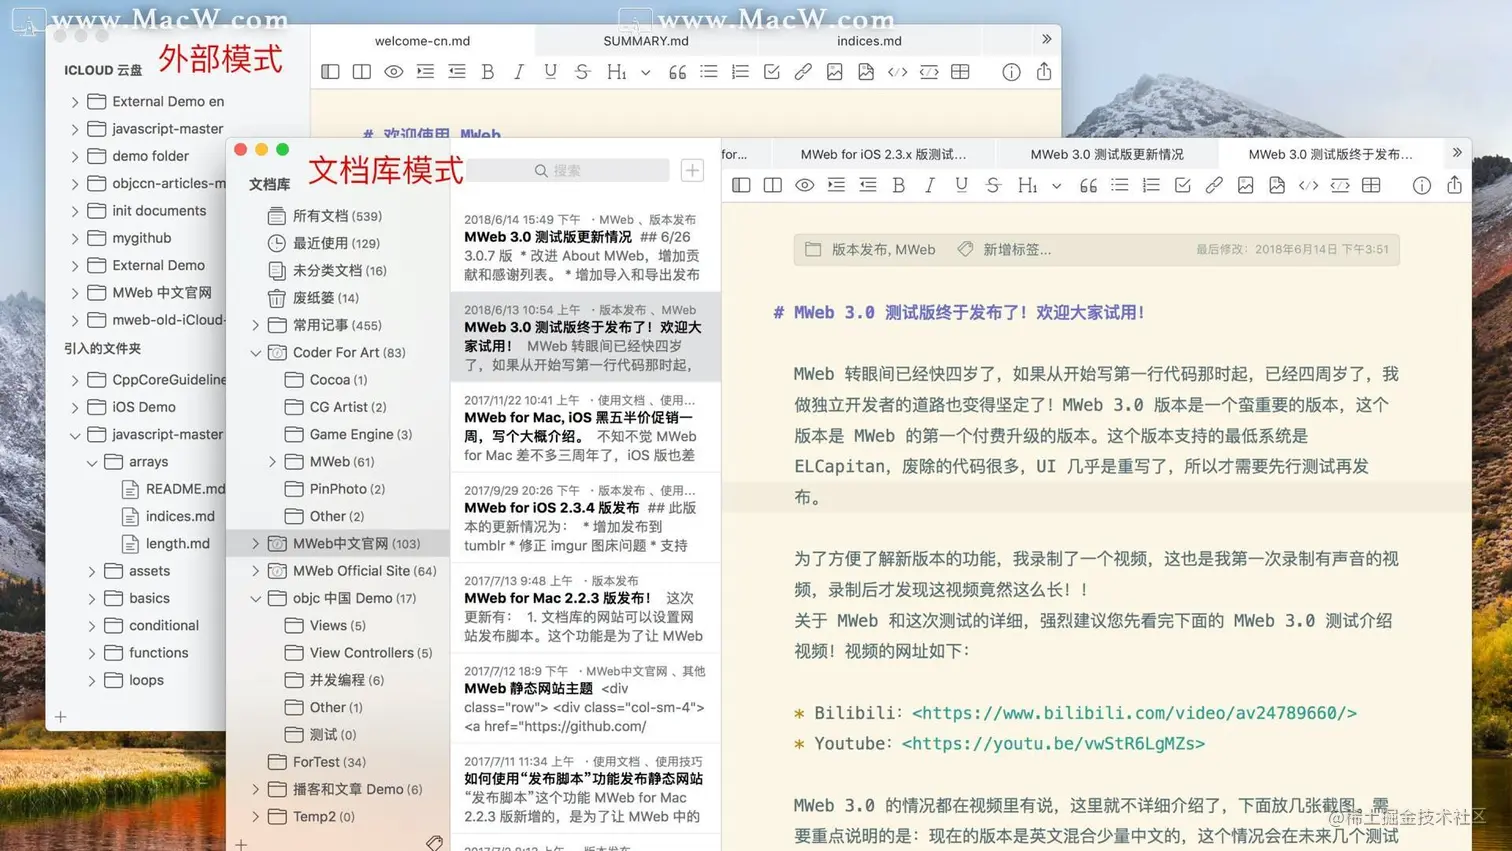Toggle task checkbox icon in front library toolbar
The width and height of the screenshot is (1512, 851).
(x=1182, y=185)
